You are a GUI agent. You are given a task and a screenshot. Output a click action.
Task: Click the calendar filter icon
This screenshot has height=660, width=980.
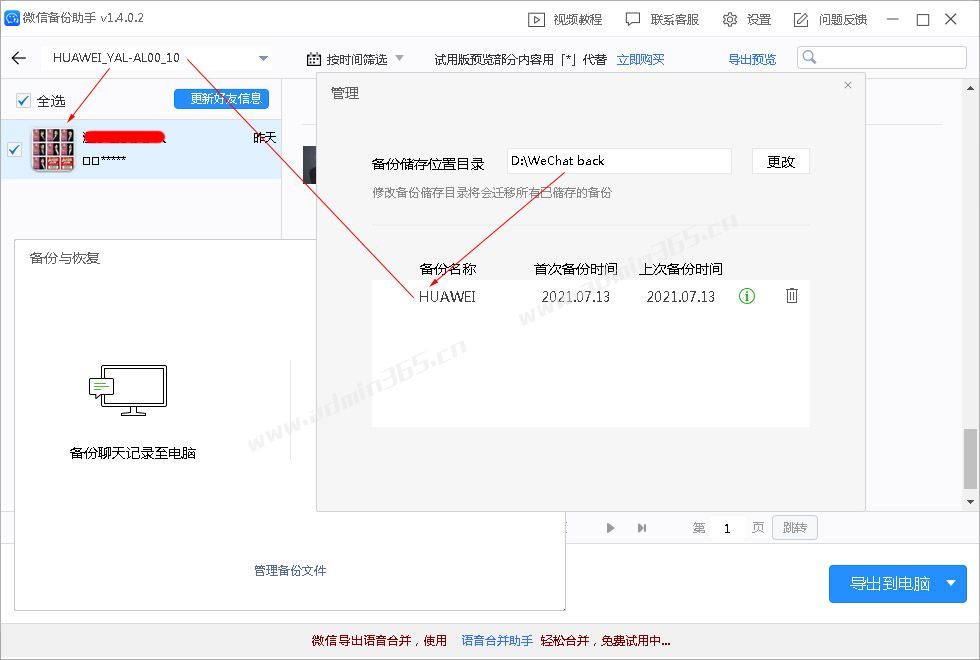point(314,59)
